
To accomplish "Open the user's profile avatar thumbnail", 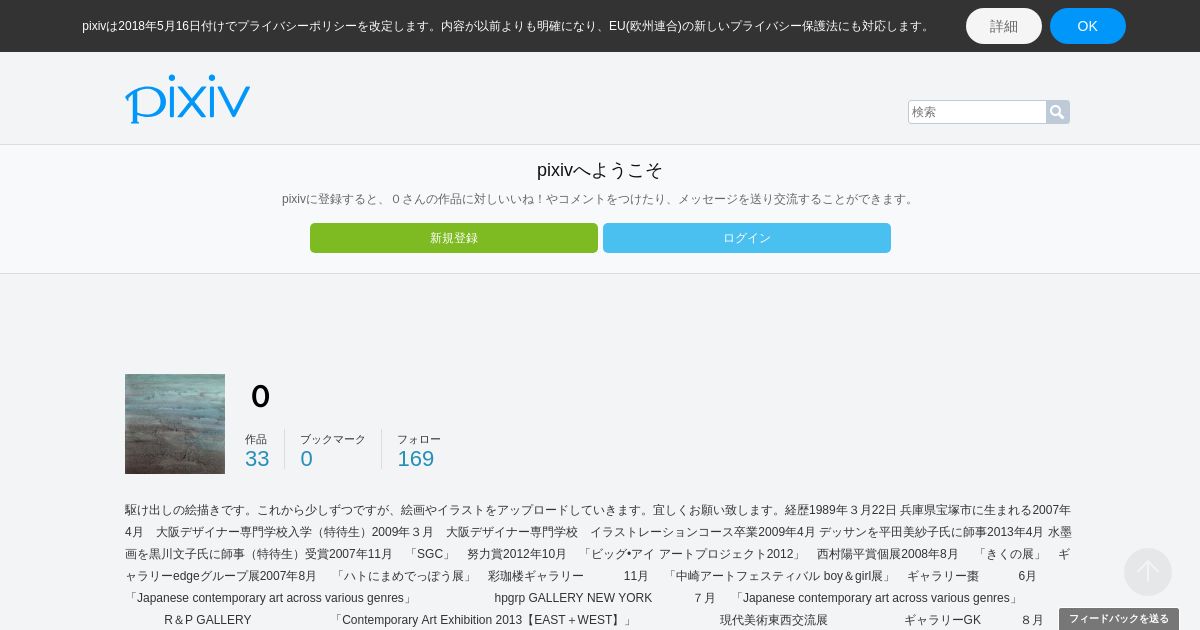I will coord(175,424).
